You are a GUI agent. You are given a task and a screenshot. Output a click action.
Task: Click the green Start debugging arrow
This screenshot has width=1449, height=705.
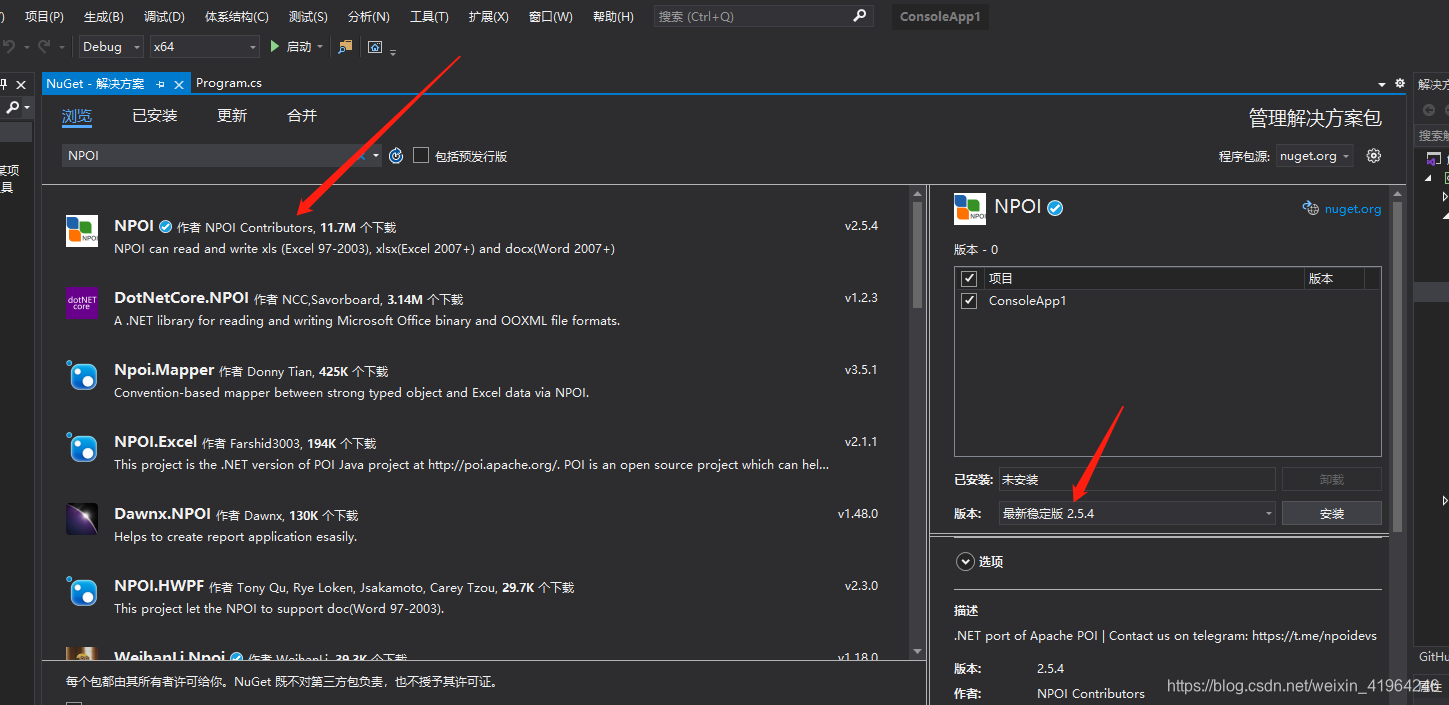point(274,46)
